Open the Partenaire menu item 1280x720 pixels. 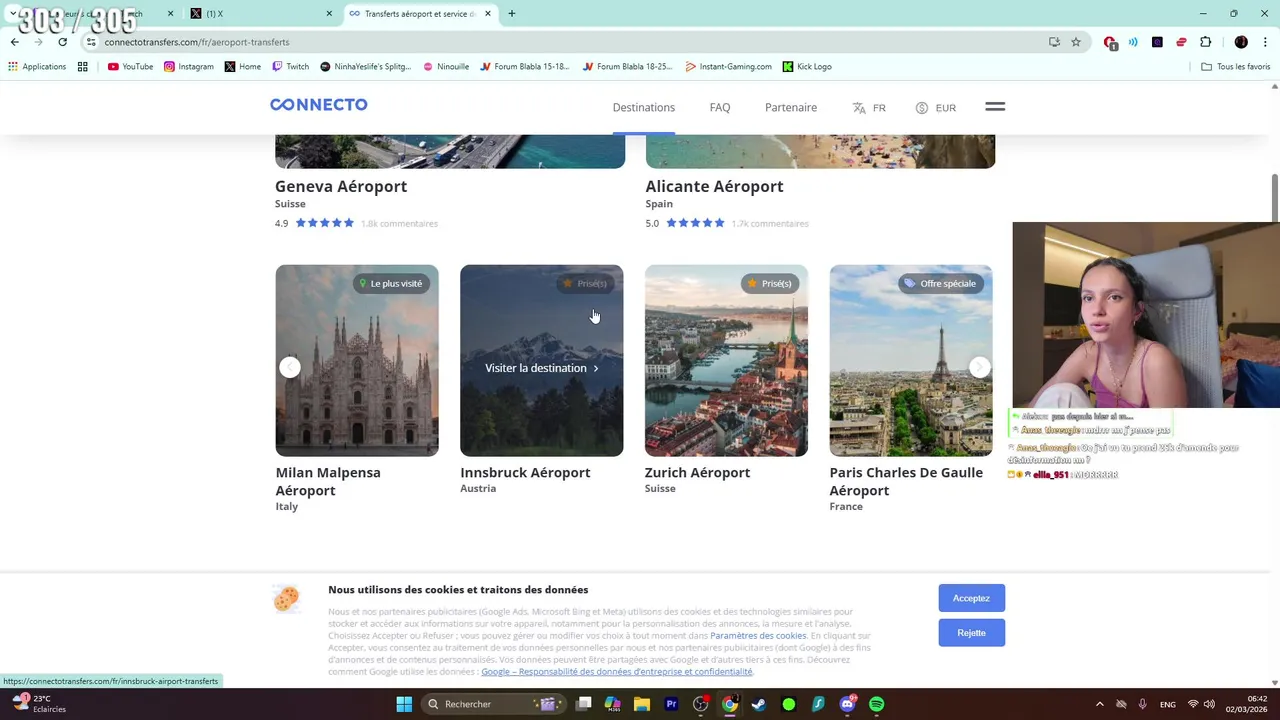(791, 108)
